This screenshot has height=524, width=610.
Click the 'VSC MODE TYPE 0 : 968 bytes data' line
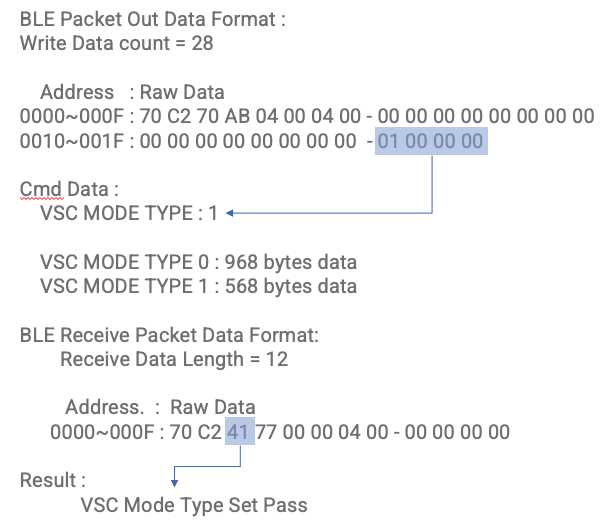click(198, 262)
